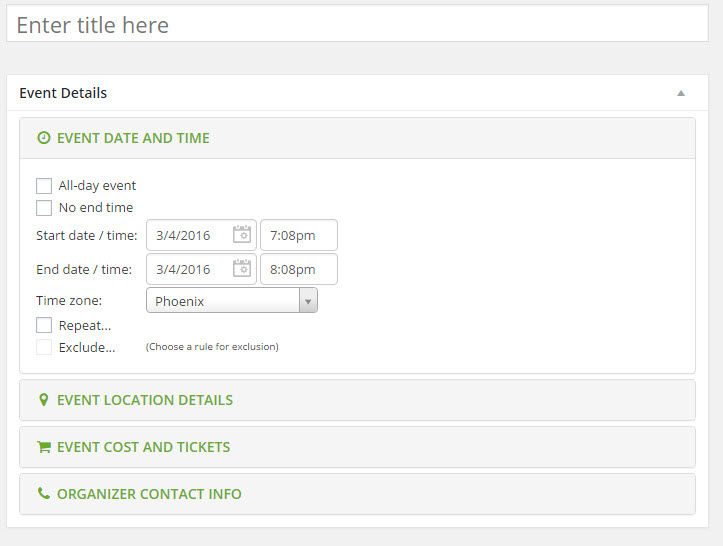Click the clock icon beside Event Date and Time
This screenshot has width=723, height=546.
tap(43, 138)
